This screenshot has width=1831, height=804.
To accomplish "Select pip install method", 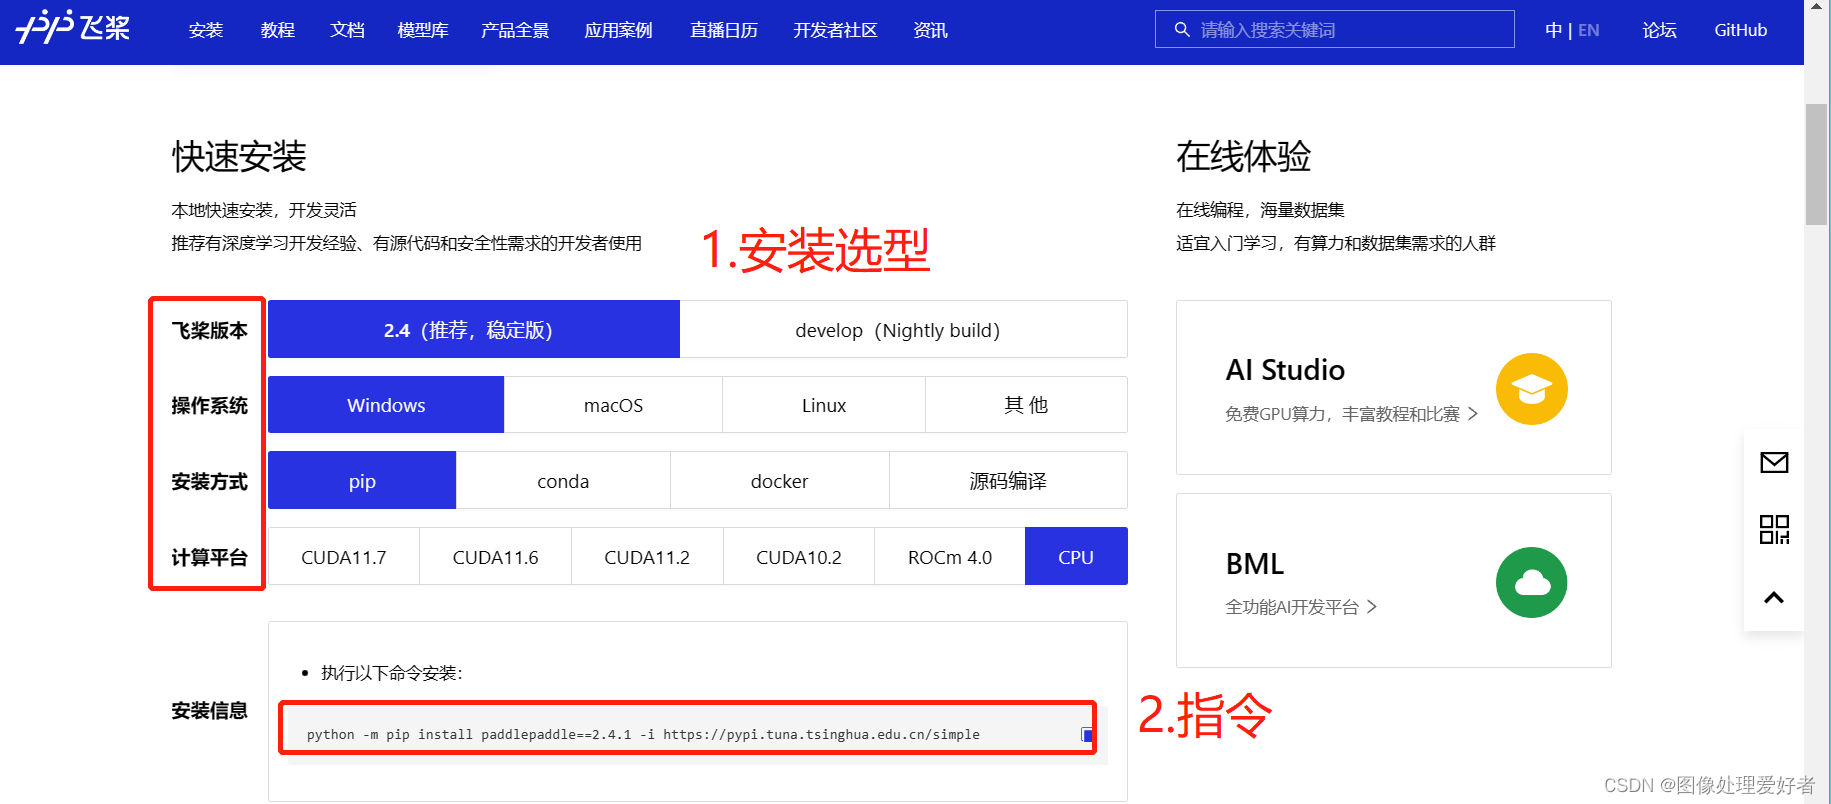I will click(362, 481).
